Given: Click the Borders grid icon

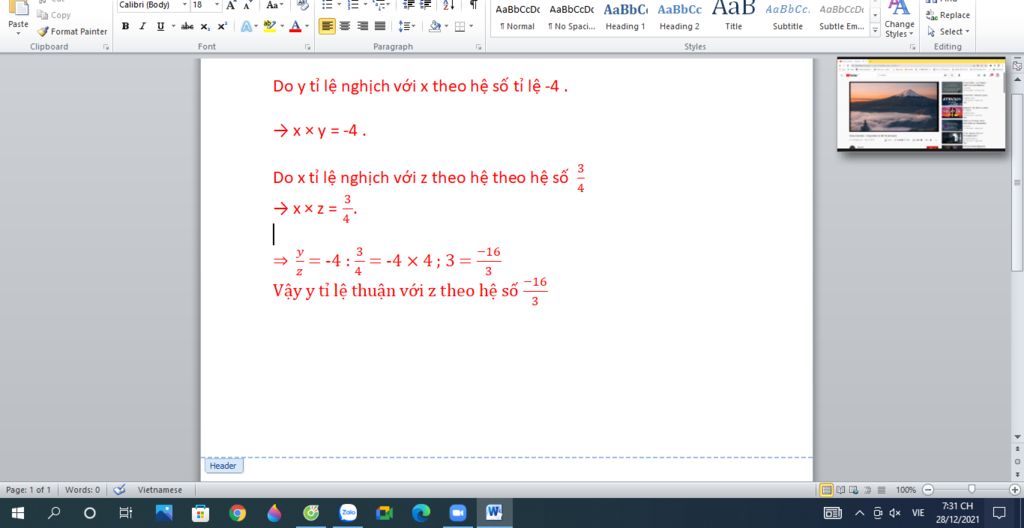Looking at the screenshot, I should (460, 27).
